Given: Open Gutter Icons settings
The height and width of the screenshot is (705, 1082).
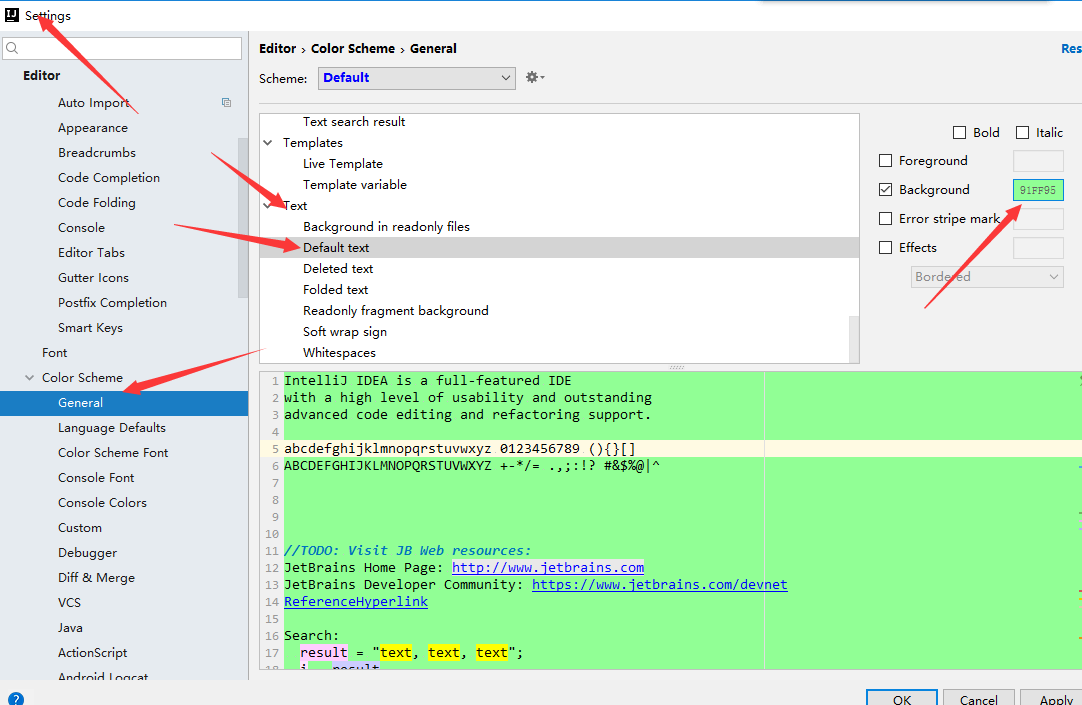Looking at the screenshot, I should pyautogui.click(x=93, y=278).
